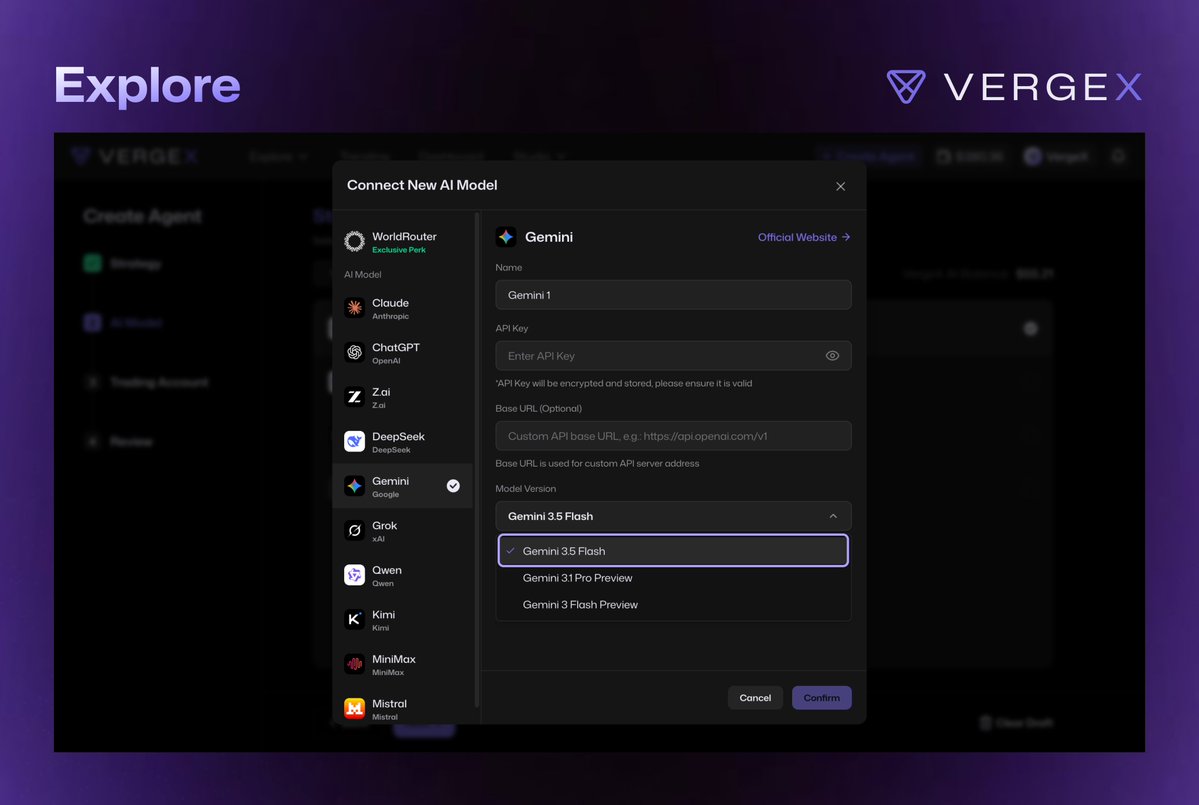Click the Gemini sparkle icon in sidebar
Screen dimensions: 1199x805
tap(354, 485)
